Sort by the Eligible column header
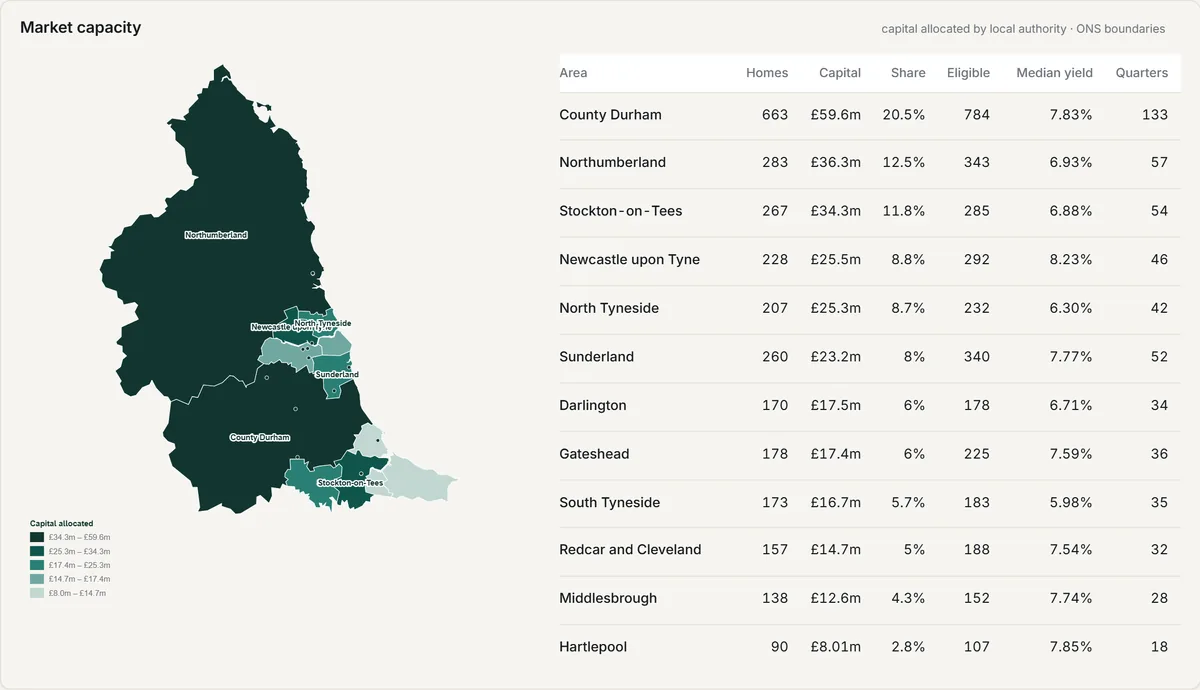 pyautogui.click(x=968, y=73)
